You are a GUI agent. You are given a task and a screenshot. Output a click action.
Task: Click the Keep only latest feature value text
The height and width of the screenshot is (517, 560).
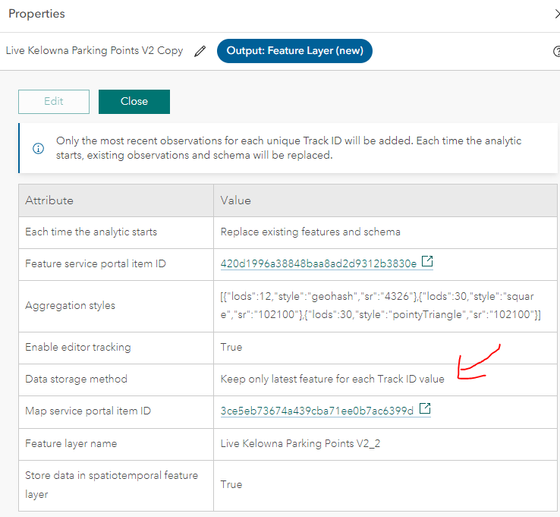[x=332, y=379]
